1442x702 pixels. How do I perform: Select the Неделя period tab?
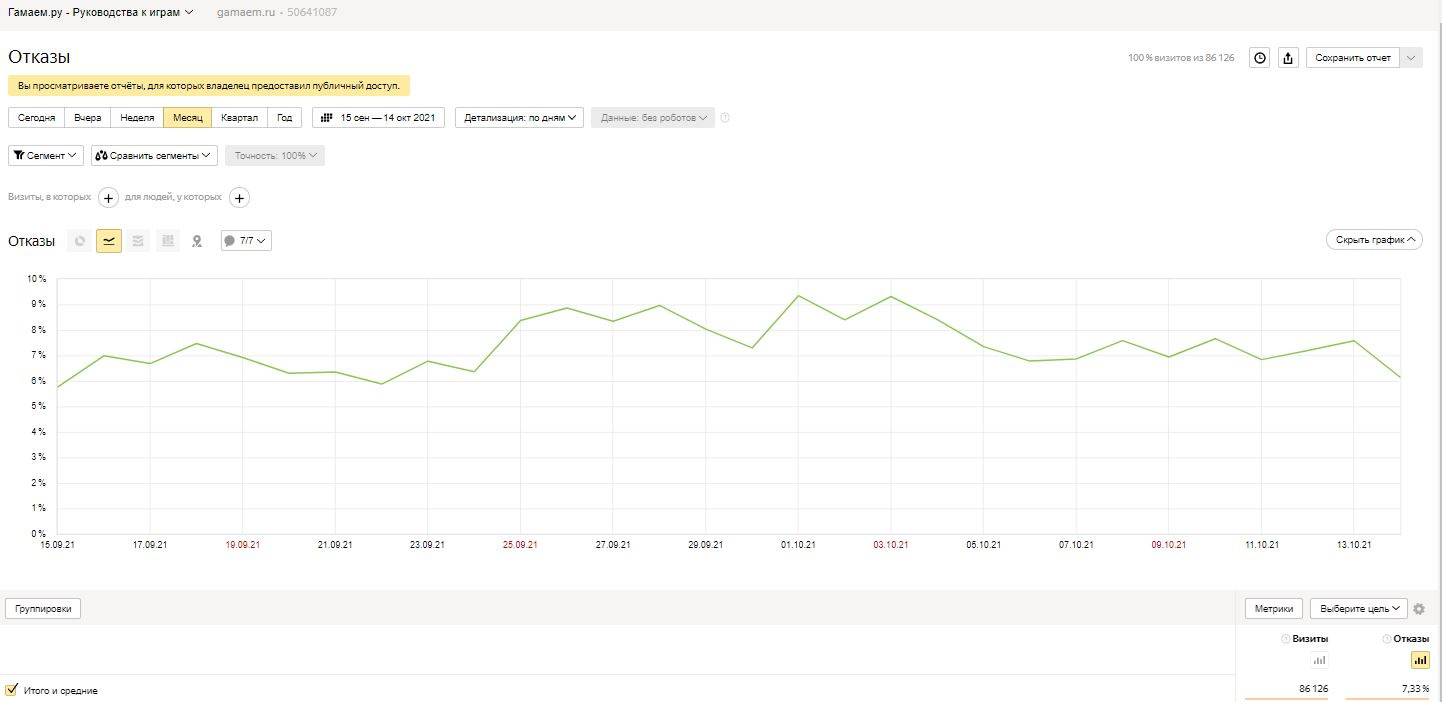click(137, 118)
